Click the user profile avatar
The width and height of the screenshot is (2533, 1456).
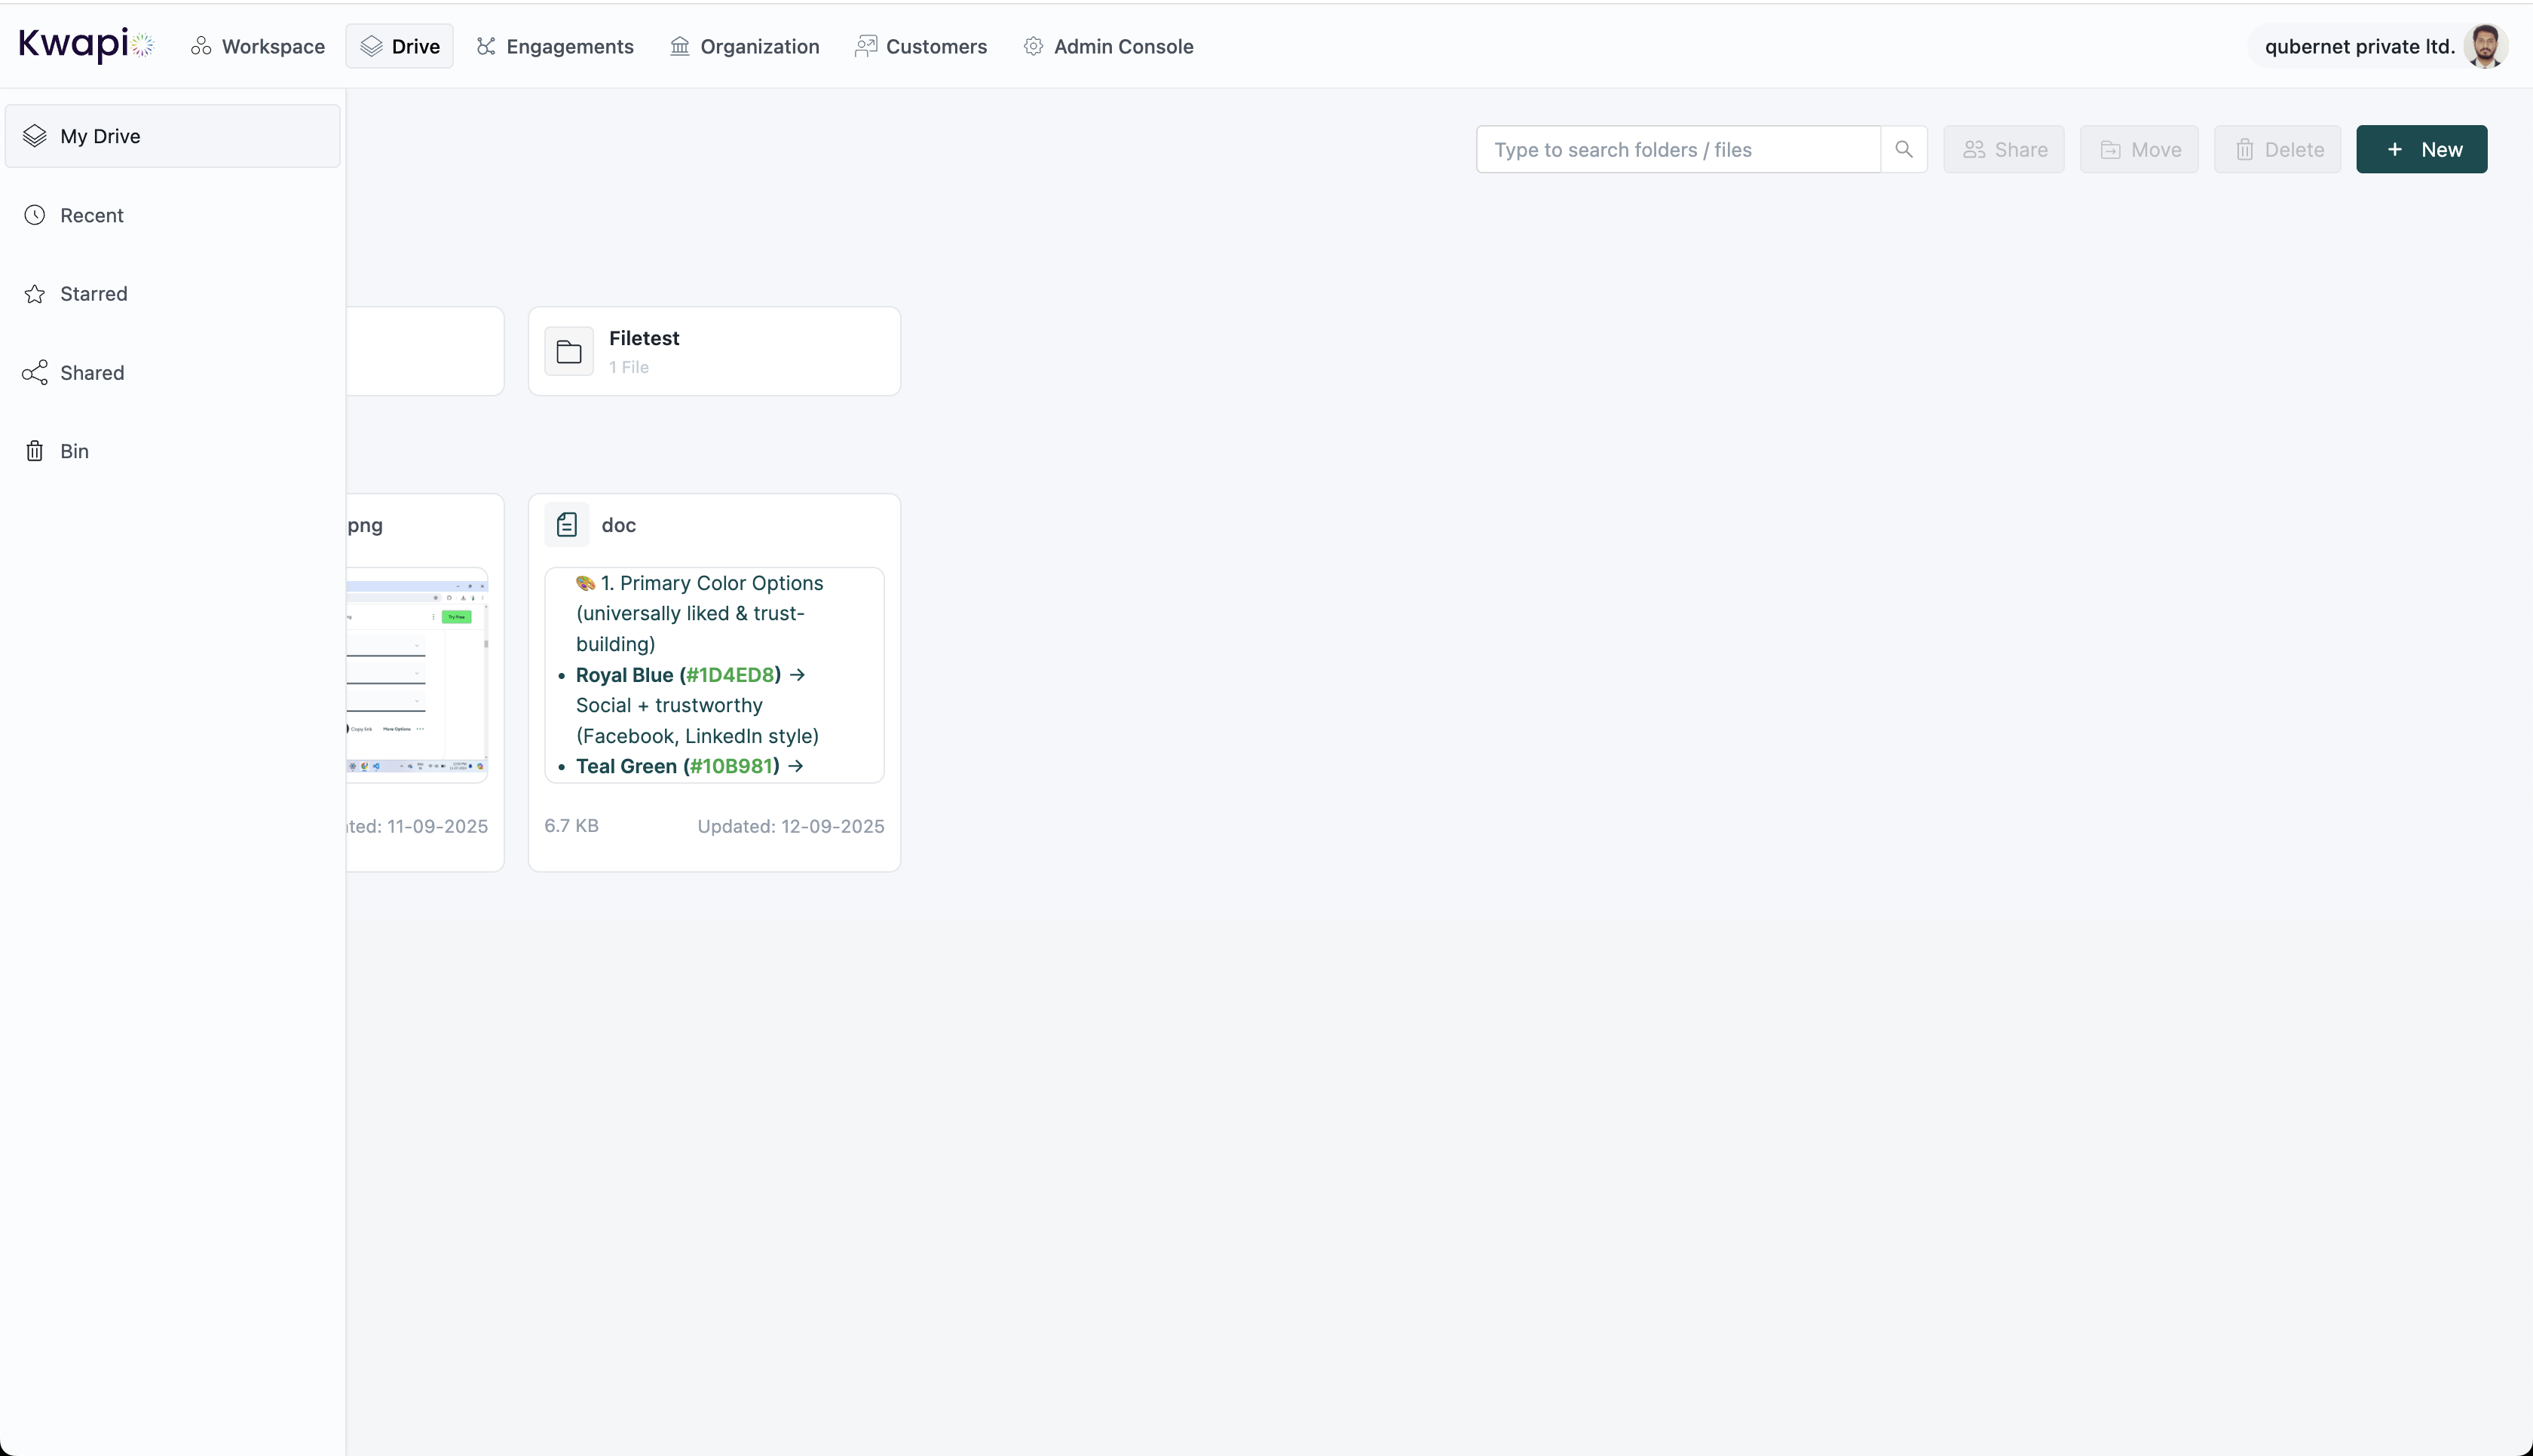[x=2485, y=46]
